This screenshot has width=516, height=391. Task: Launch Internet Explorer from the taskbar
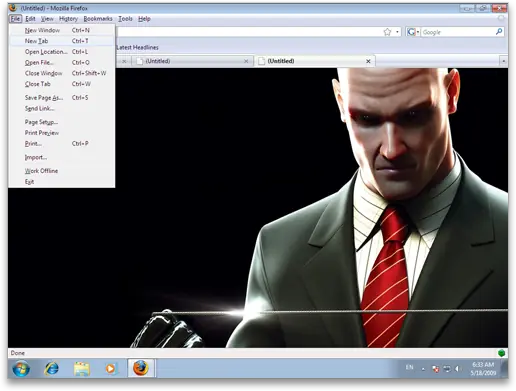click(52, 369)
